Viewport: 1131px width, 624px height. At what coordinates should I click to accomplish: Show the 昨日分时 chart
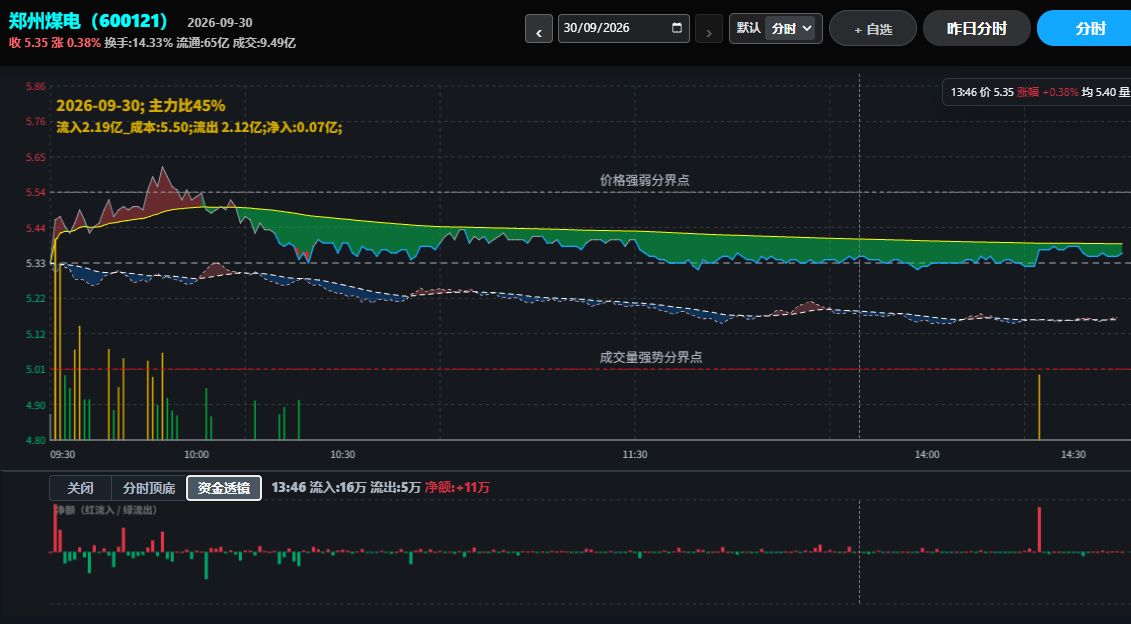(x=977, y=29)
